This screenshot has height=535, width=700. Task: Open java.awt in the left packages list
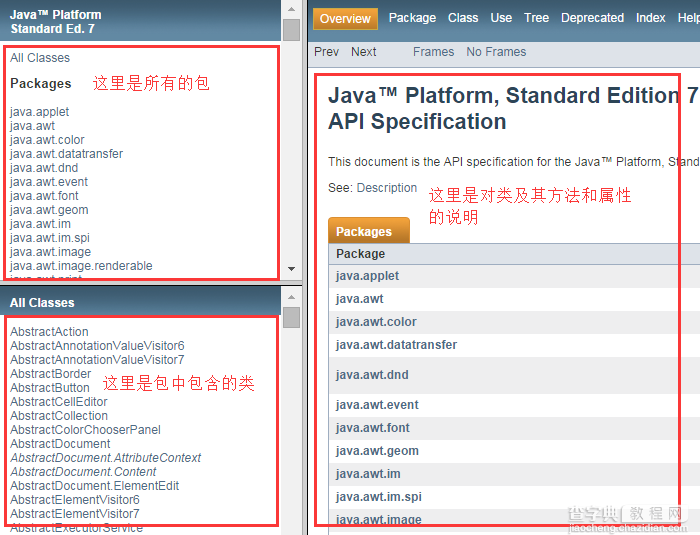click(x=32, y=125)
